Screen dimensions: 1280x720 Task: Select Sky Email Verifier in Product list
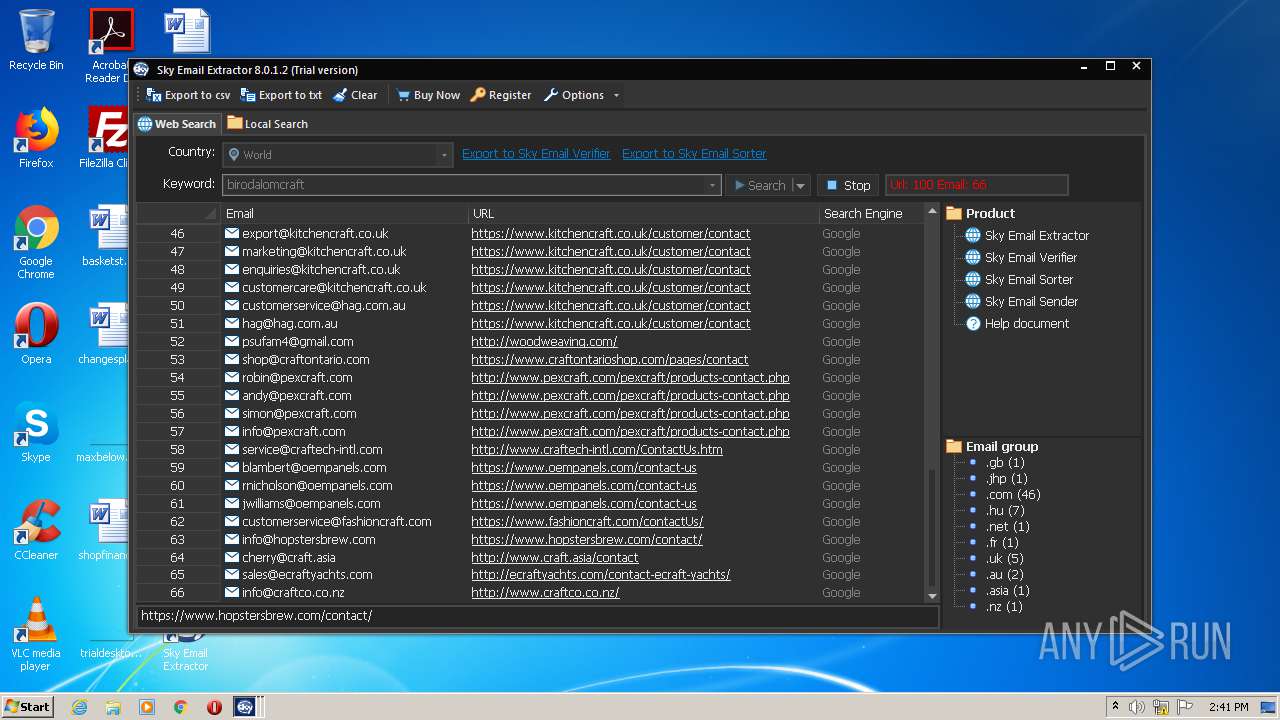(x=1030, y=258)
